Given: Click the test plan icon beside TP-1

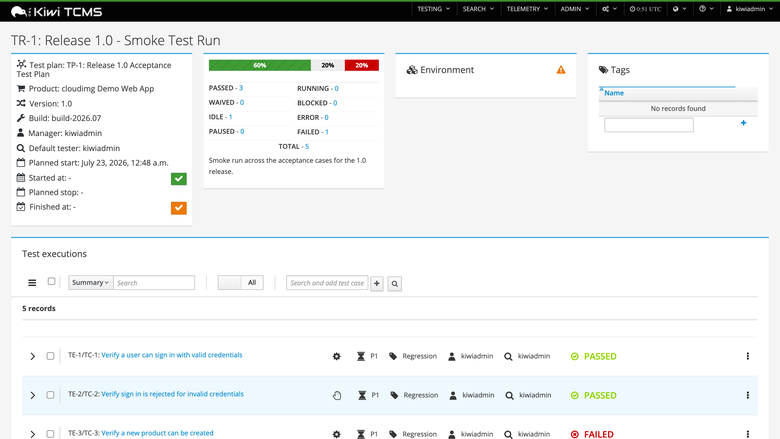Looking at the screenshot, I should coord(21,64).
